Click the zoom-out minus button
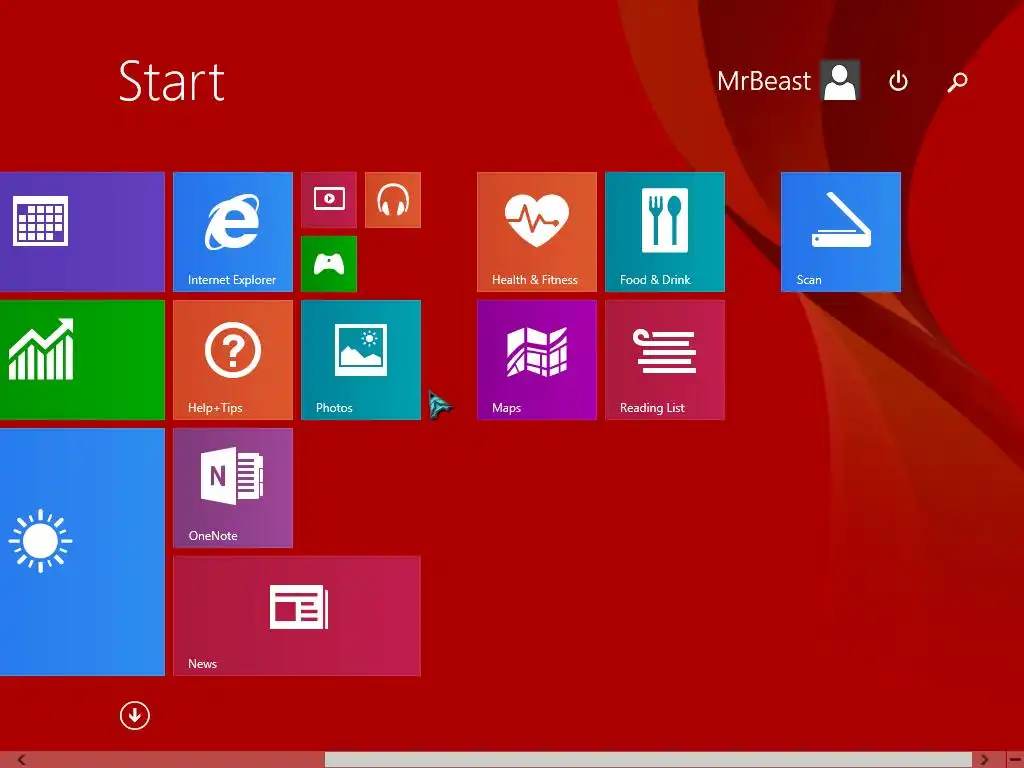The height and width of the screenshot is (768, 1024). pos(1015,760)
